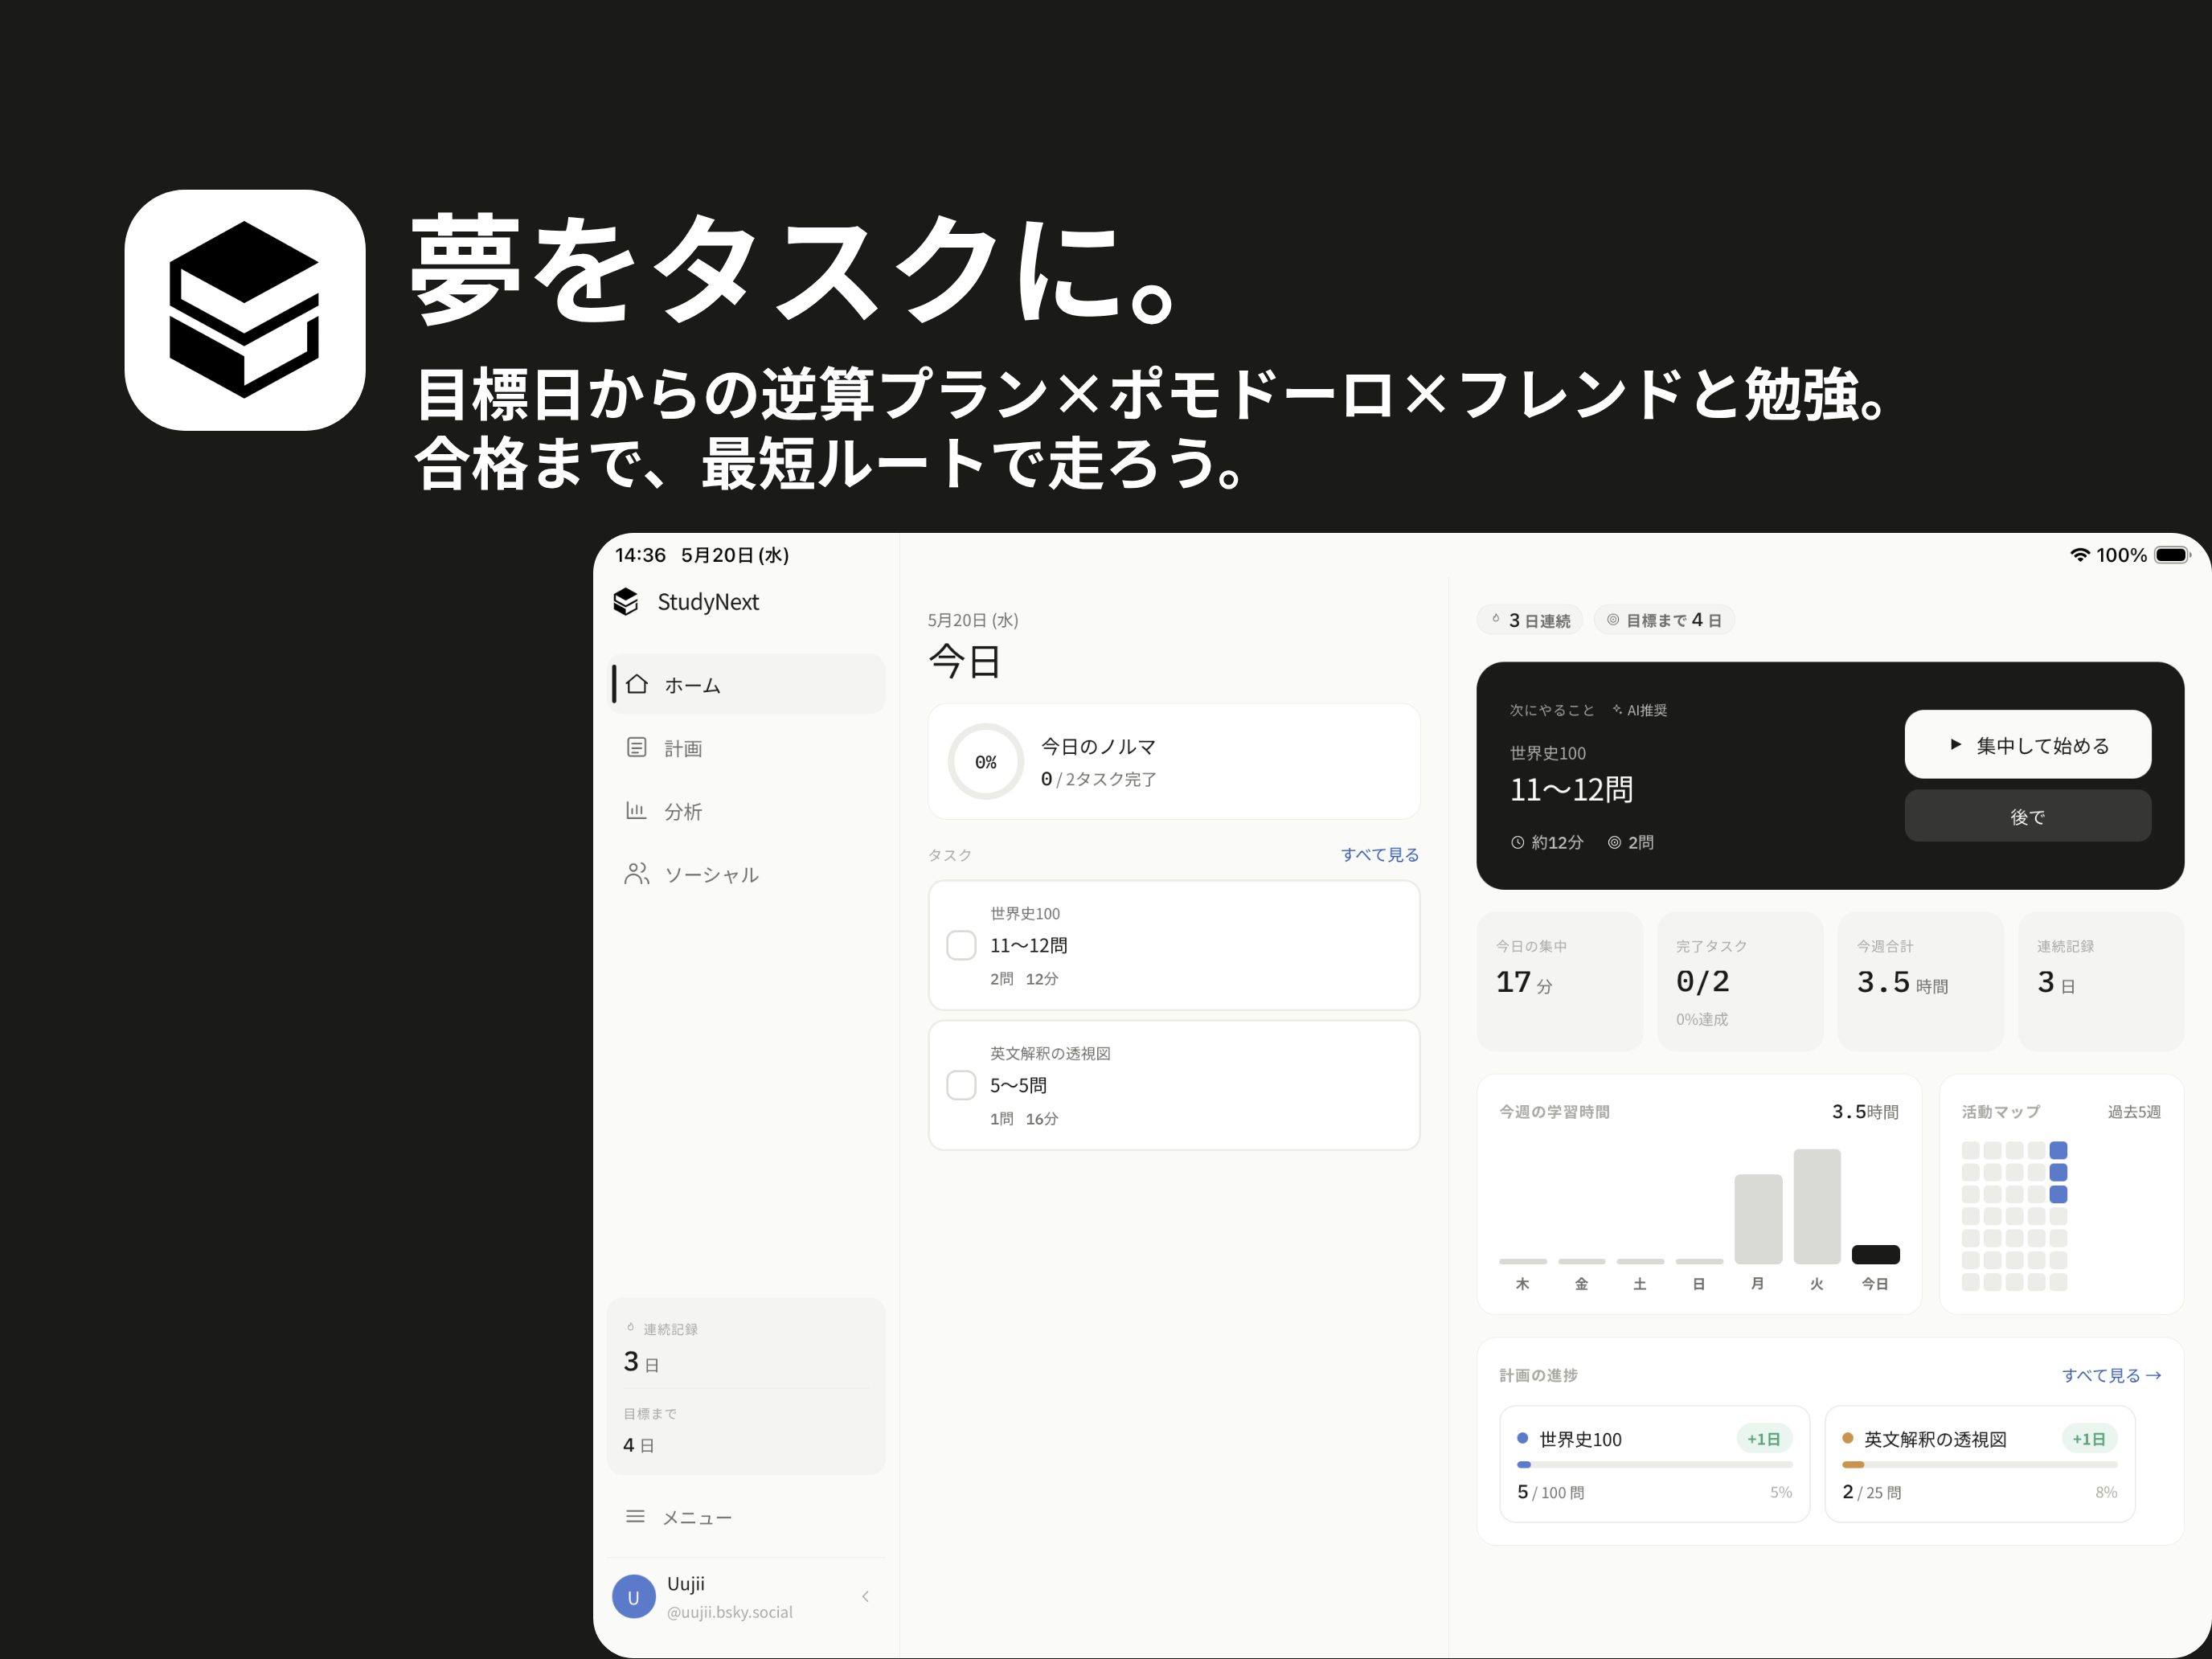Click the 月 bar in weekly chart

pos(1758,1219)
